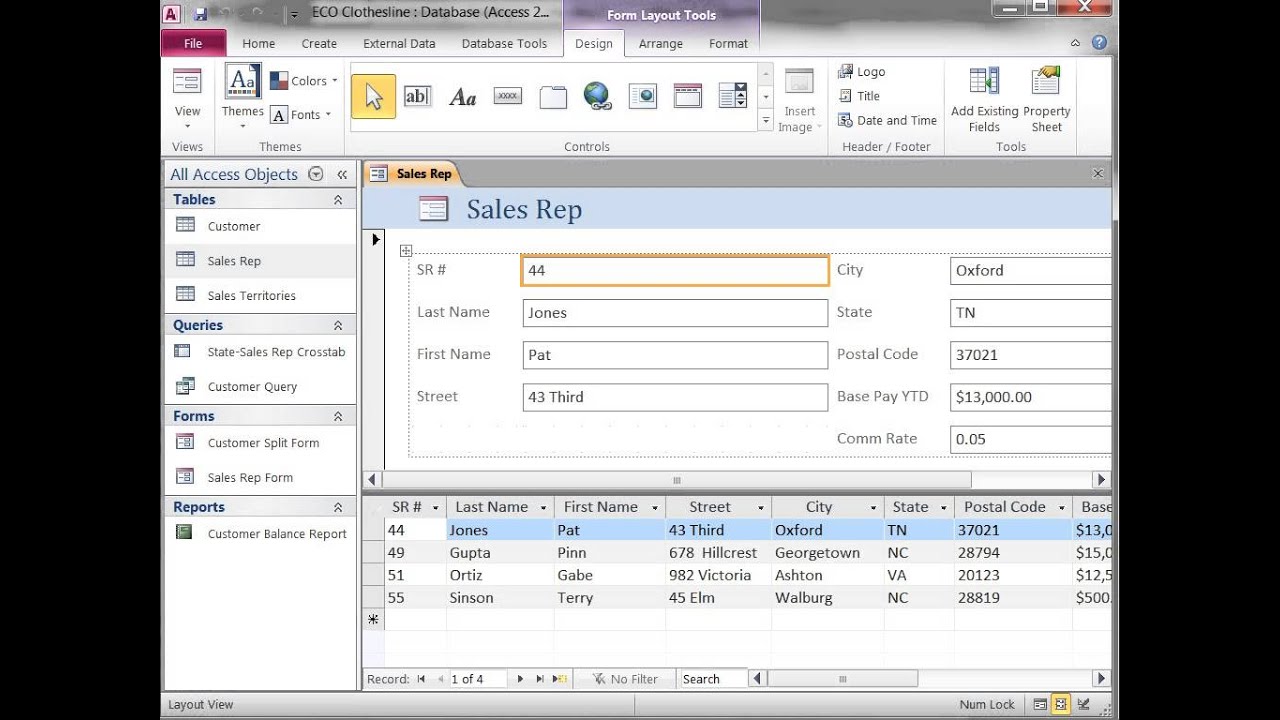Viewport: 1280px width, 720px height.
Task: Open the Fonts theme dropdown
Action: [x=301, y=114]
